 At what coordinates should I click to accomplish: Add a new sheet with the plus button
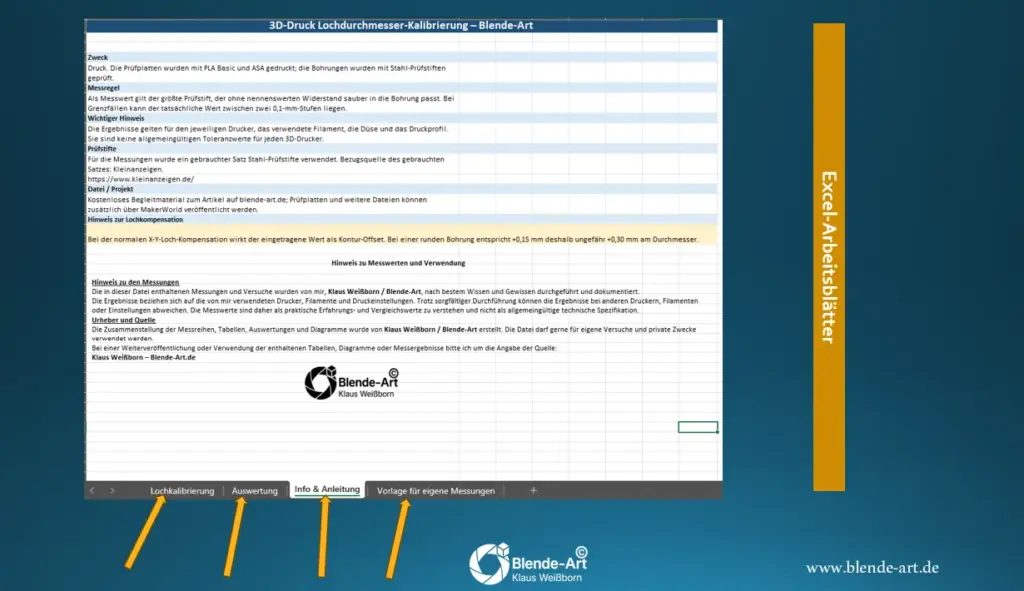click(x=533, y=490)
